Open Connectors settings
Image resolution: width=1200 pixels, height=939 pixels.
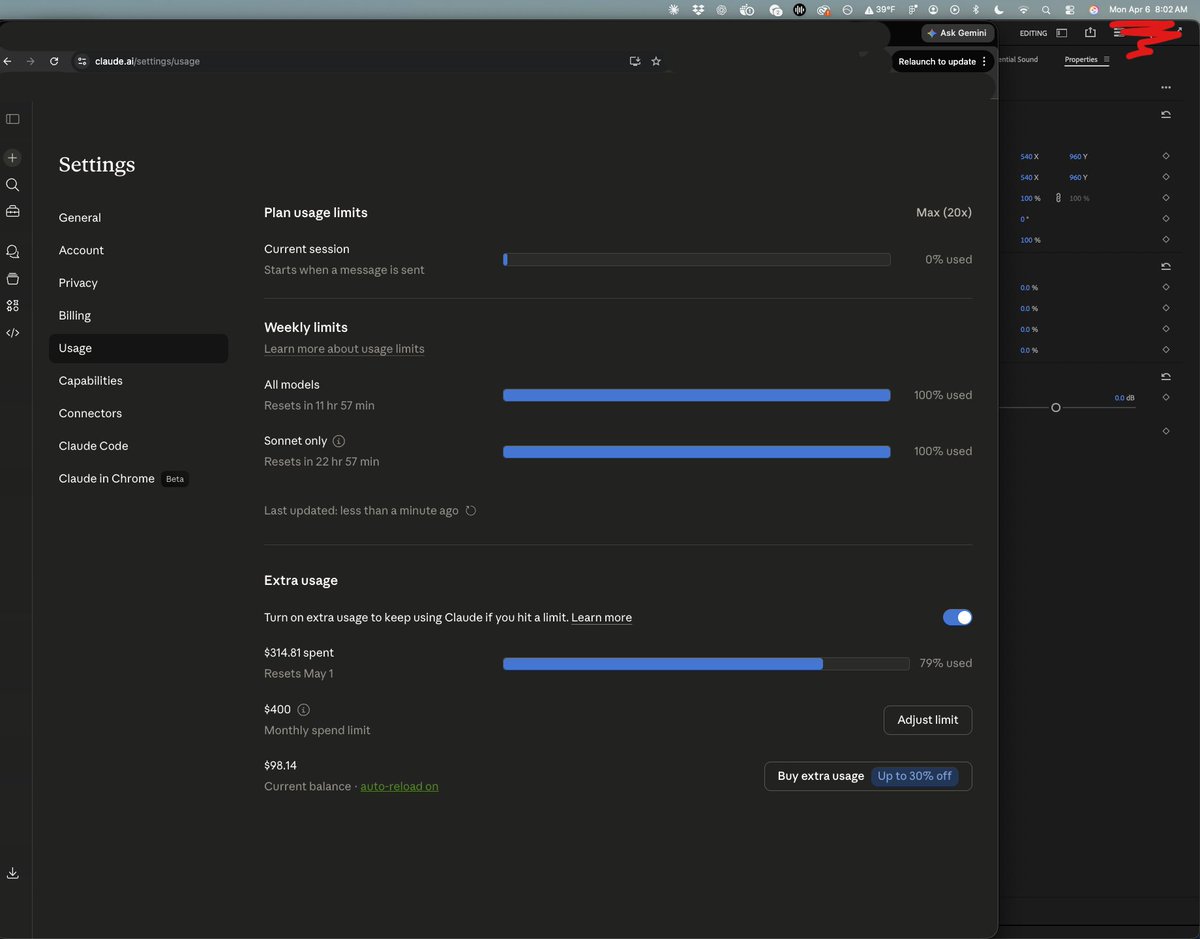tap(138, 413)
